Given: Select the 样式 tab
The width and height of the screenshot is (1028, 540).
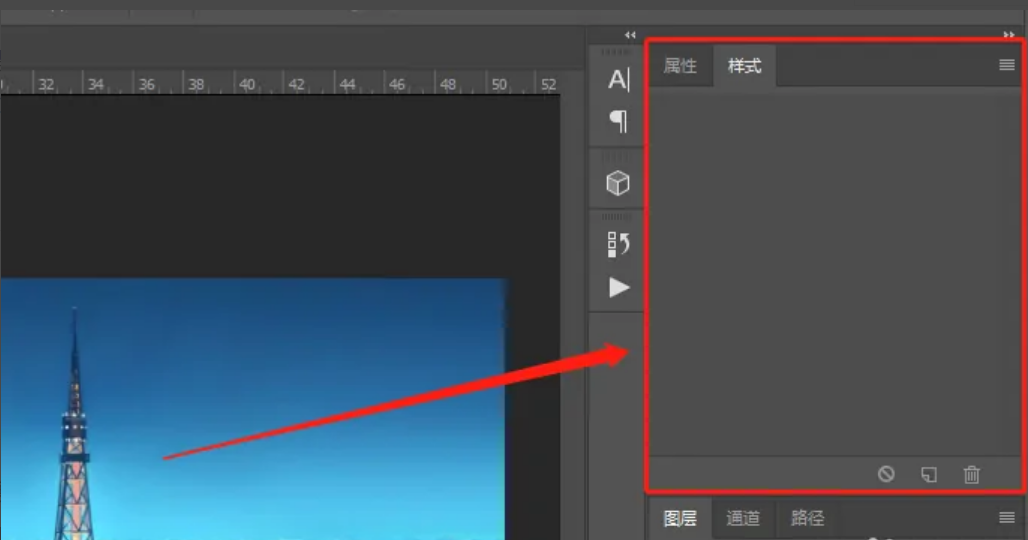Looking at the screenshot, I should (x=744, y=66).
